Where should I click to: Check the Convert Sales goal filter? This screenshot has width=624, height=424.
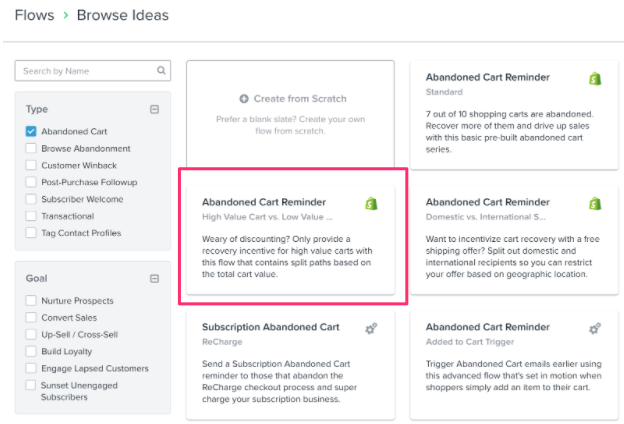31,318
